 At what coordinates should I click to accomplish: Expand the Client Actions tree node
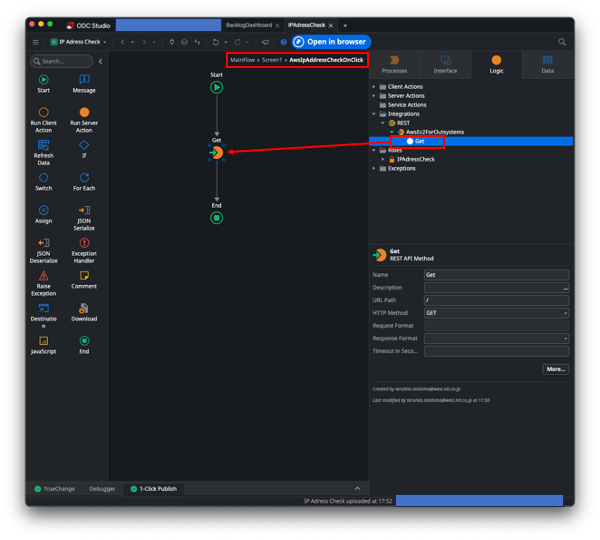pos(375,86)
